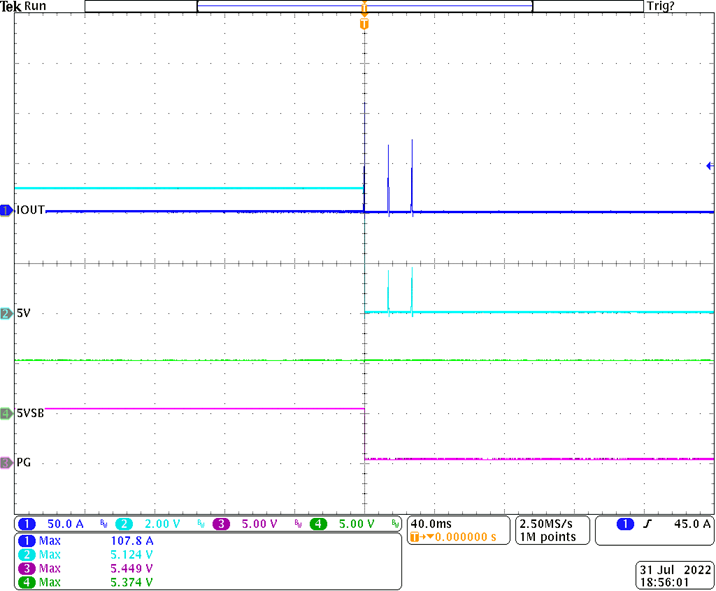This screenshot has height=591, width=716.
Task: Click the 50.0 A channel 1 scale value
Action: (66, 524)
